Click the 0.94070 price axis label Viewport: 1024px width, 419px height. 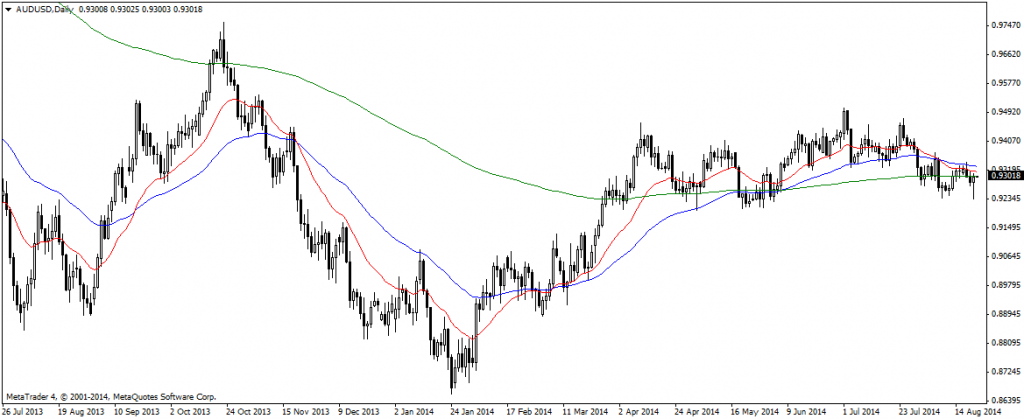tap(1004, 141)
